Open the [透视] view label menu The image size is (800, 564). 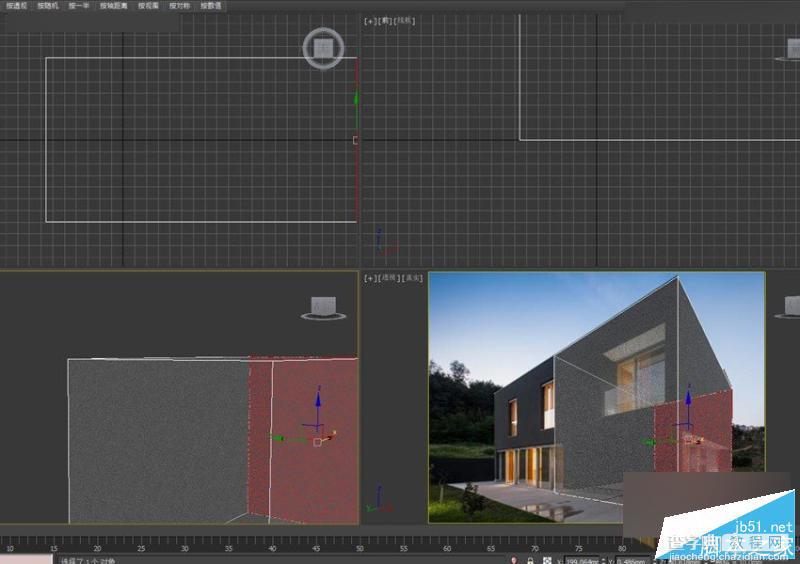click(x=389, y=278)
